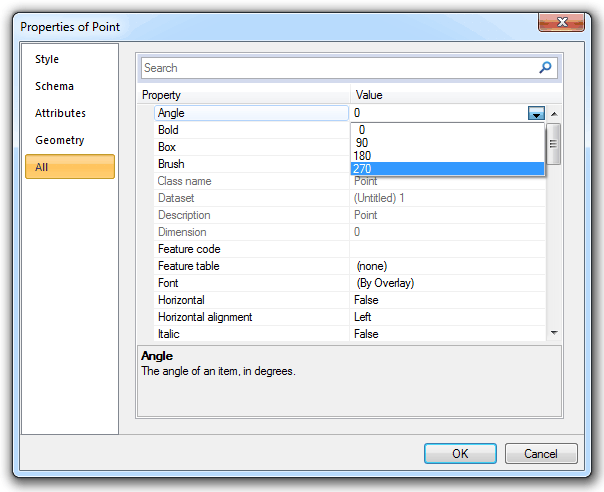The image size is (604, 492).
Task: Click the (By Overlay) font value
Action: [x=448, y=283]
